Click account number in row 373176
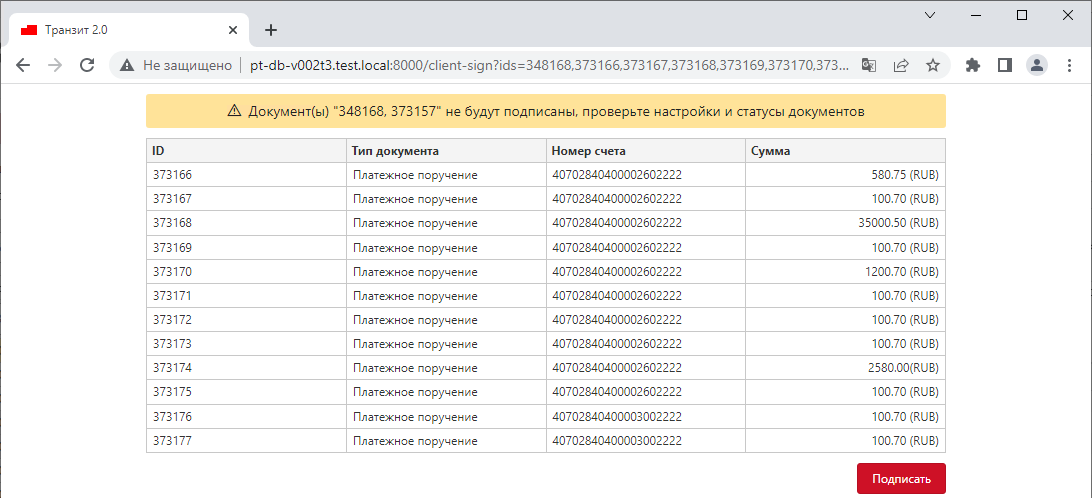Image resolution: width=1092 pixels, height=498 pixels. tap(646, 417)
